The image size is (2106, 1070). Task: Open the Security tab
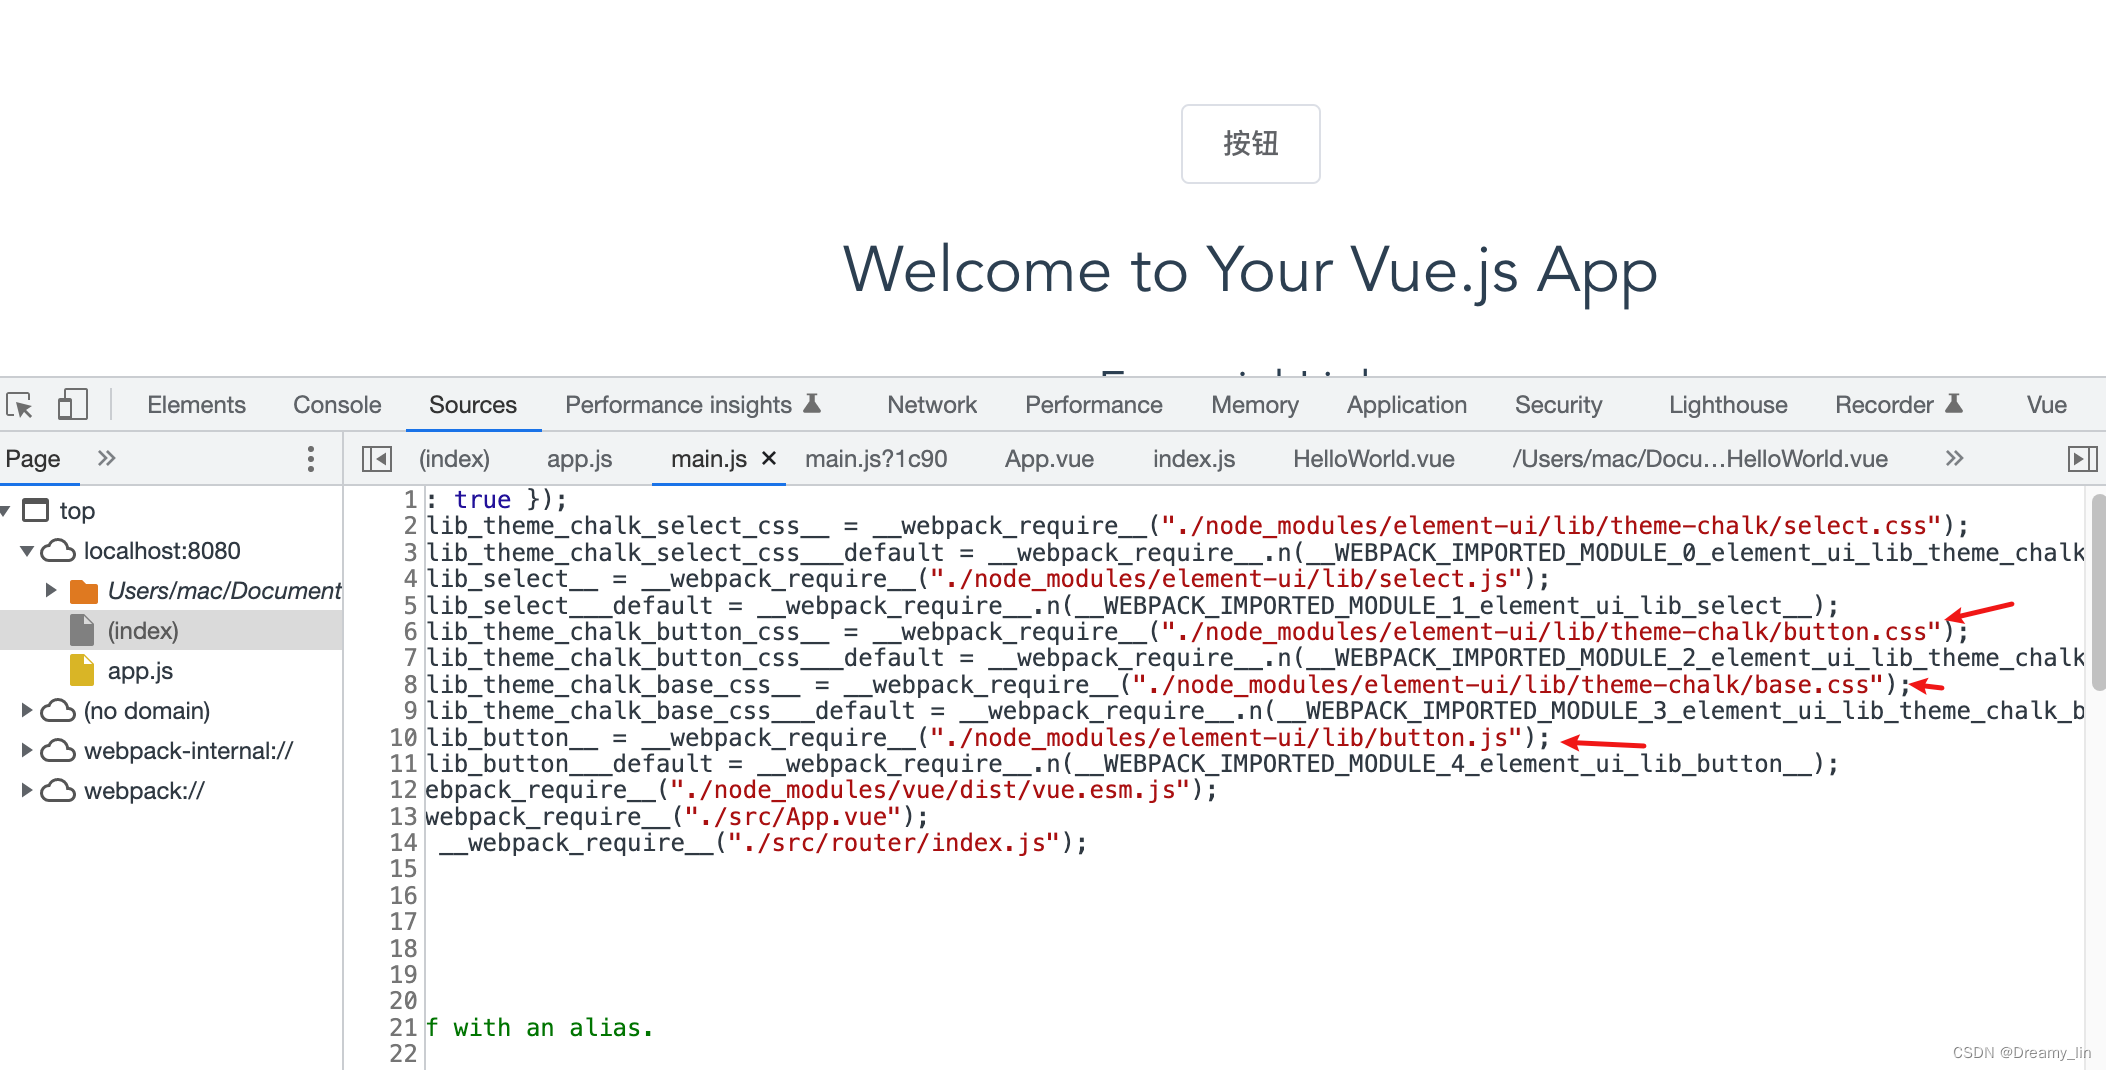coord(1559,405)
